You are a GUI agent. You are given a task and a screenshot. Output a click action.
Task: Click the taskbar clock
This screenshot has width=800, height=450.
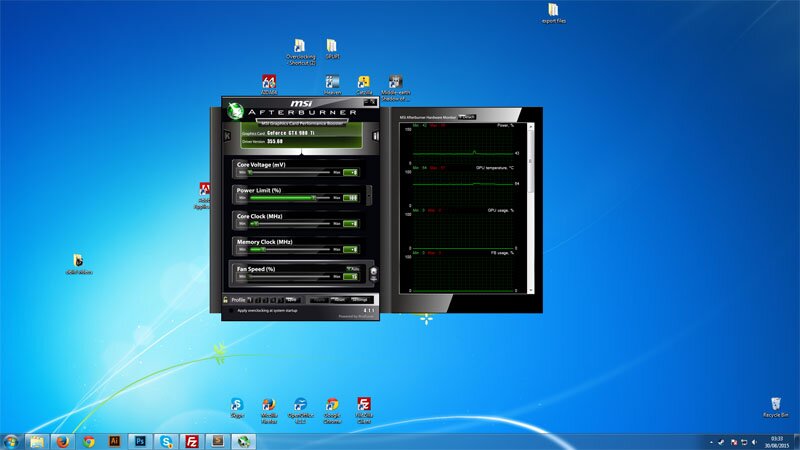click(777, 442)
